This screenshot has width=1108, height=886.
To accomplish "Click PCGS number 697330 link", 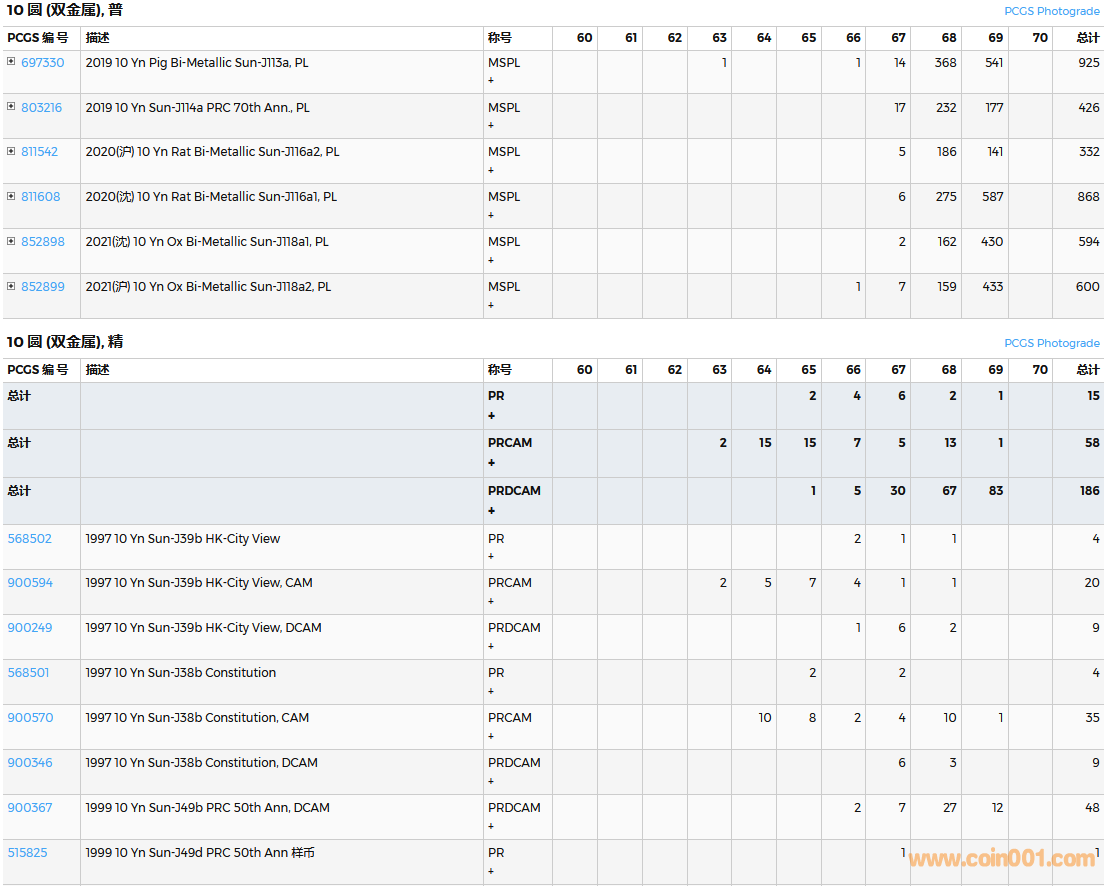I will pyautogui.click(x=42, y=62).
